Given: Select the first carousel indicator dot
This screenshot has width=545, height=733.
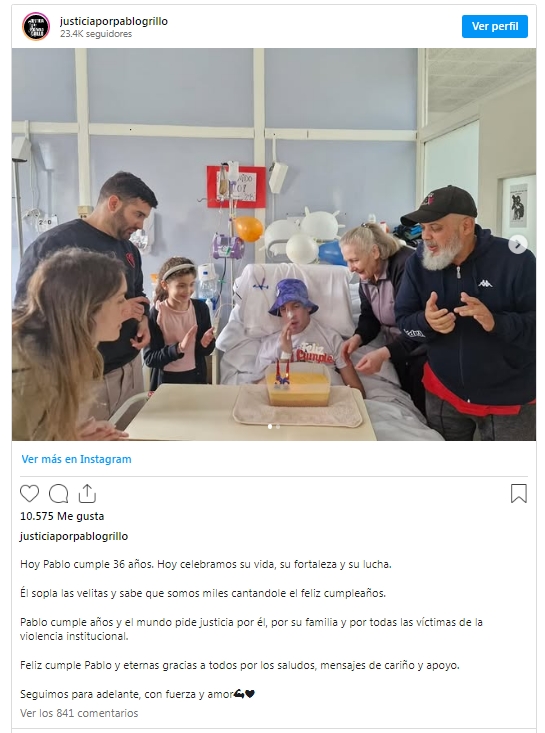Looking at the screenshot, I should 270,427.
